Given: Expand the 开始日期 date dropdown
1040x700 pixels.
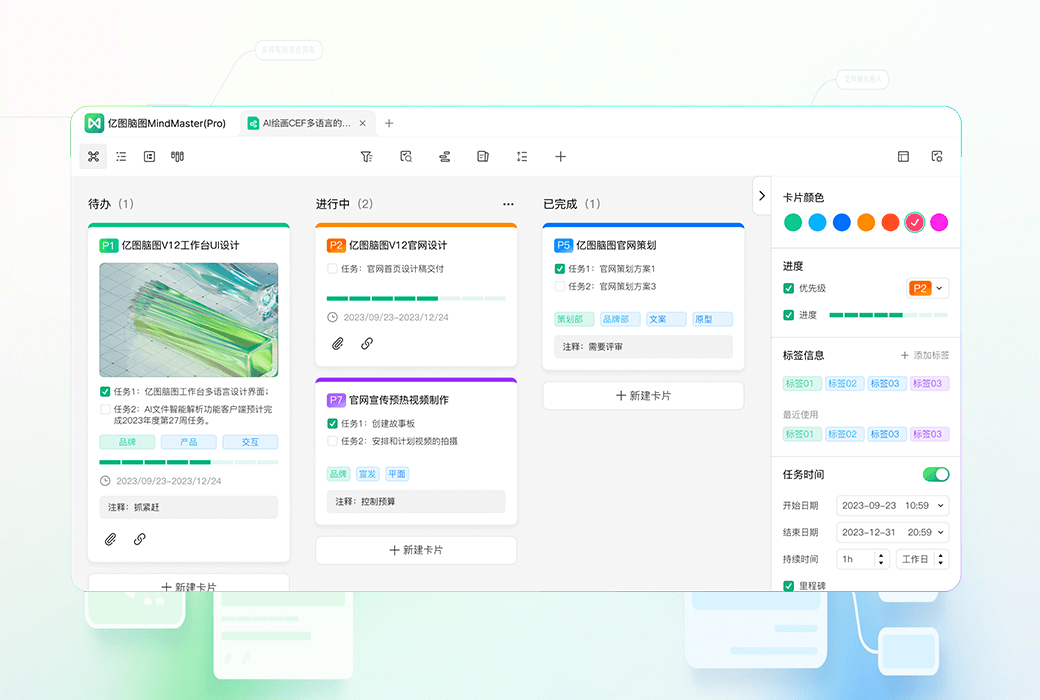Looking at the screenshot, I should point(940,506).
